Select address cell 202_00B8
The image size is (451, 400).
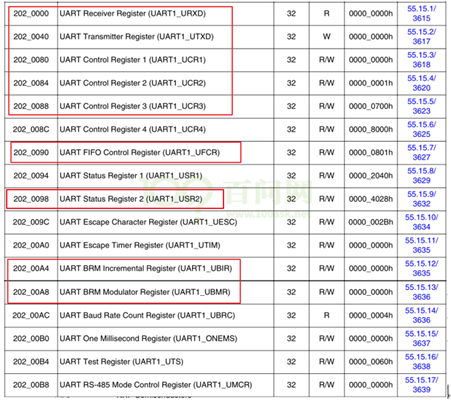[31, 385]
